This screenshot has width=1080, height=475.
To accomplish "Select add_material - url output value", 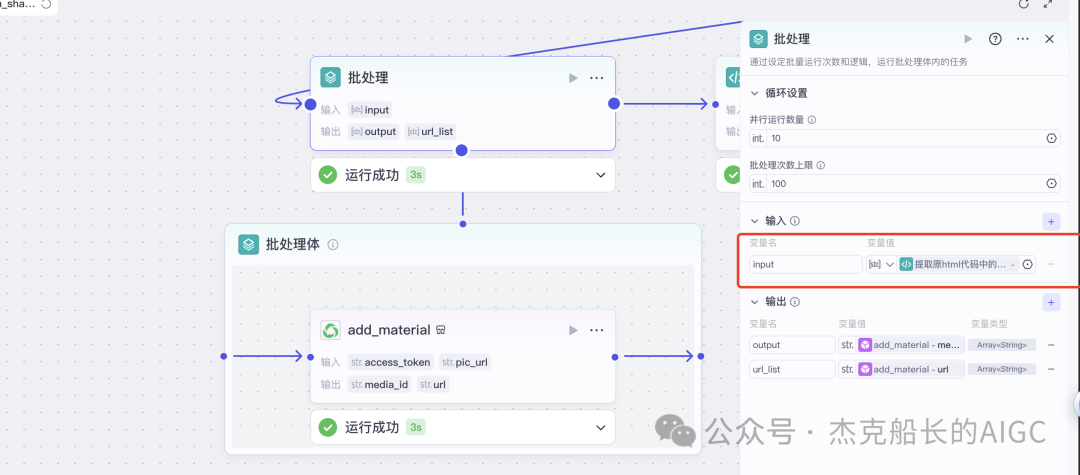I will (x=910, y=370).
